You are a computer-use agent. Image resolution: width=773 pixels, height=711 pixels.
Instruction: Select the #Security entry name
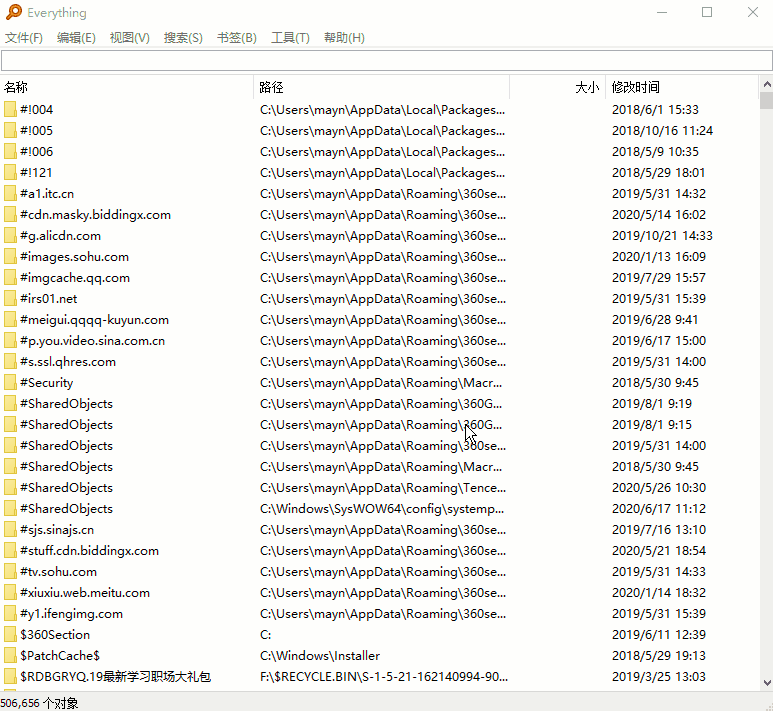click(x=46, y=383)
